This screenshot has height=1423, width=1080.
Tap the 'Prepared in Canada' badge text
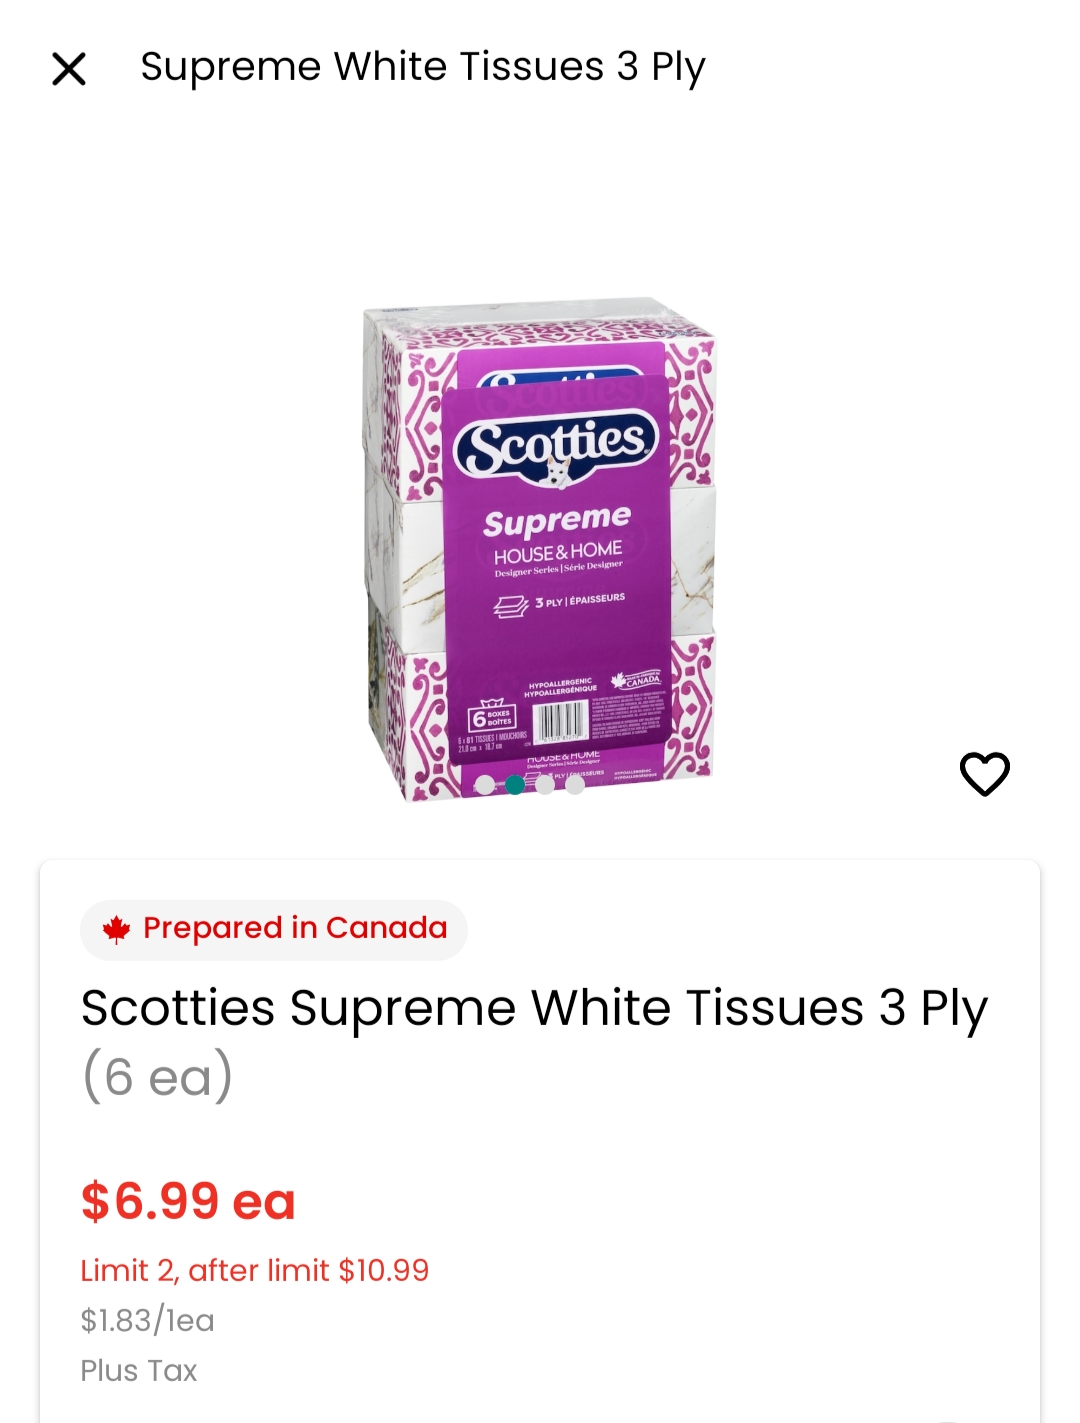tap(295, 928)
